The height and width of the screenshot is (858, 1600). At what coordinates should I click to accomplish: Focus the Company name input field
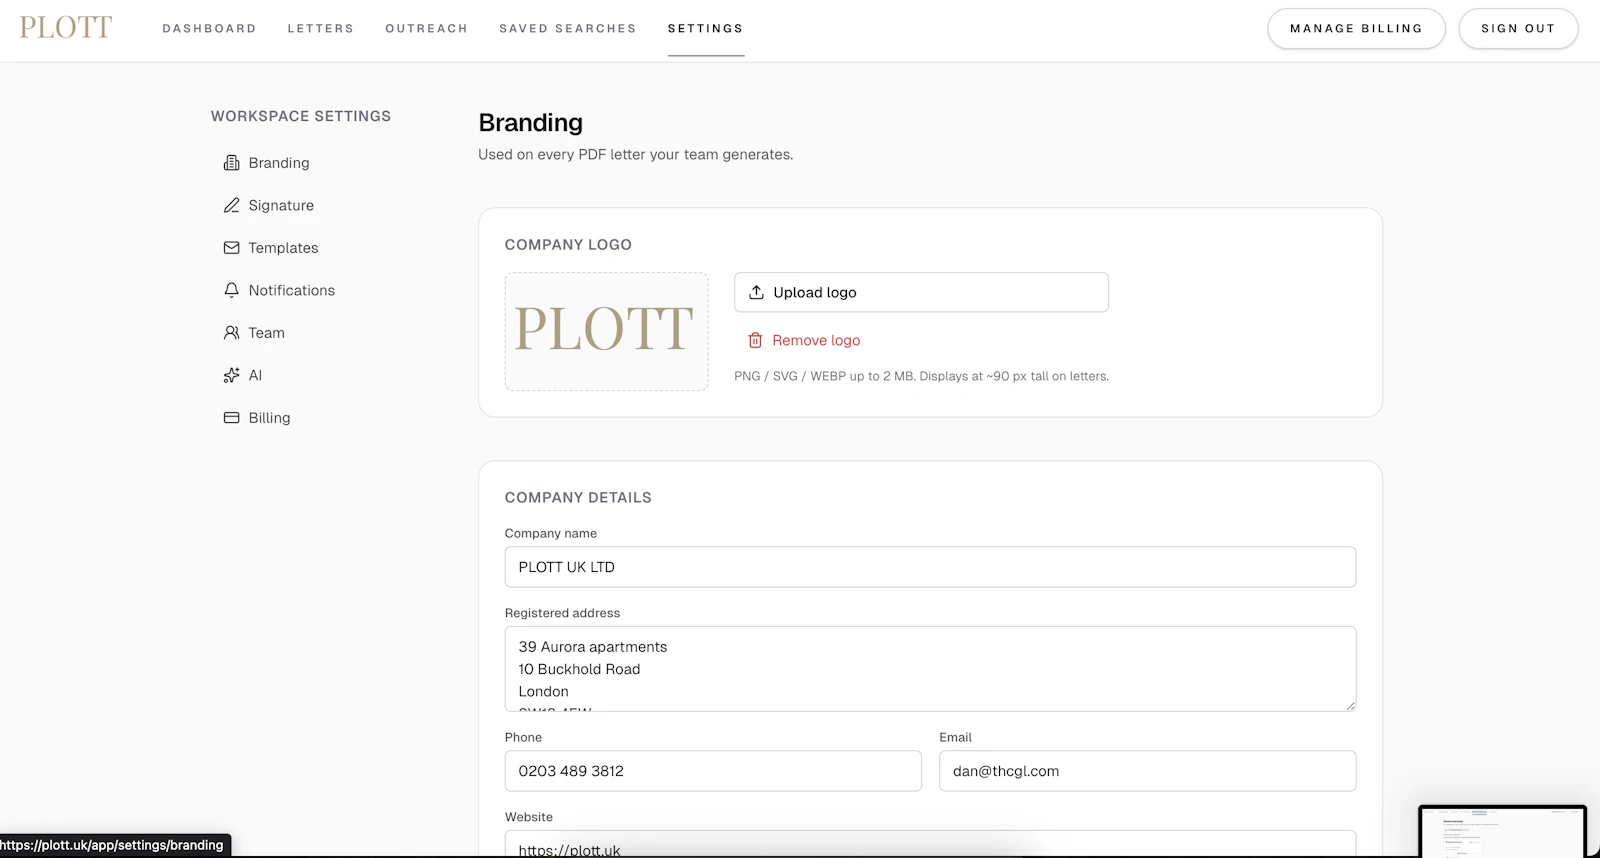pyautogui.click(x=930, y=567)
